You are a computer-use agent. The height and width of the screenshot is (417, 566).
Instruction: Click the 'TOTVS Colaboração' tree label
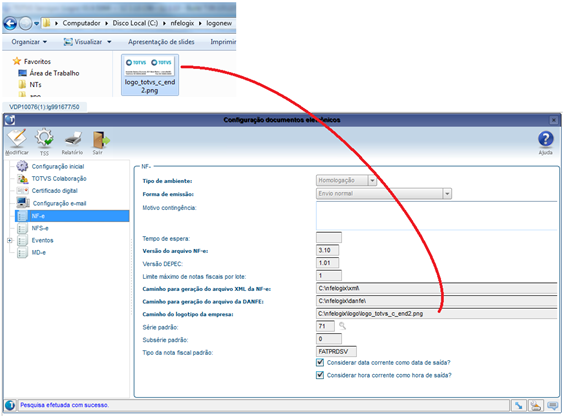pos(59,179)
